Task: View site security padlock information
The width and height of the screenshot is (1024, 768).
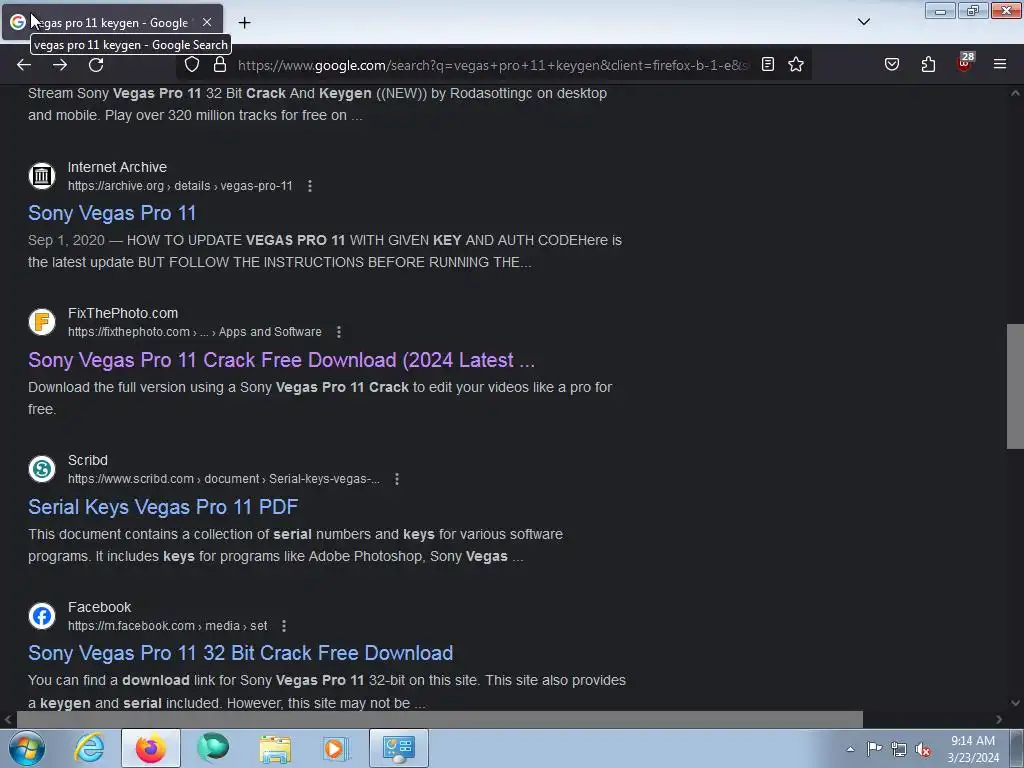Action: pyautogui.click(x=220, y=65)
